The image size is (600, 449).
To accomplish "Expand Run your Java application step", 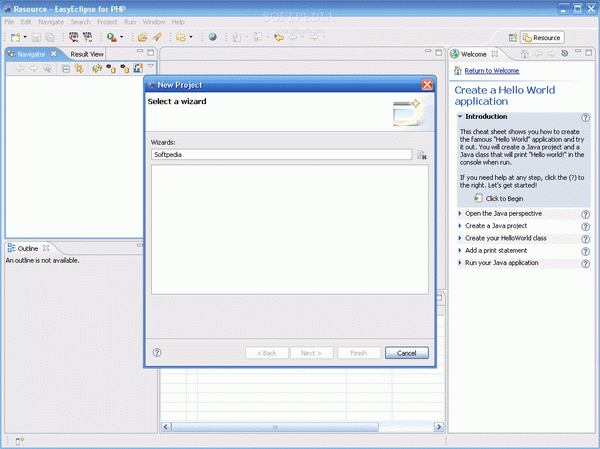I will (x=460, y=263).
